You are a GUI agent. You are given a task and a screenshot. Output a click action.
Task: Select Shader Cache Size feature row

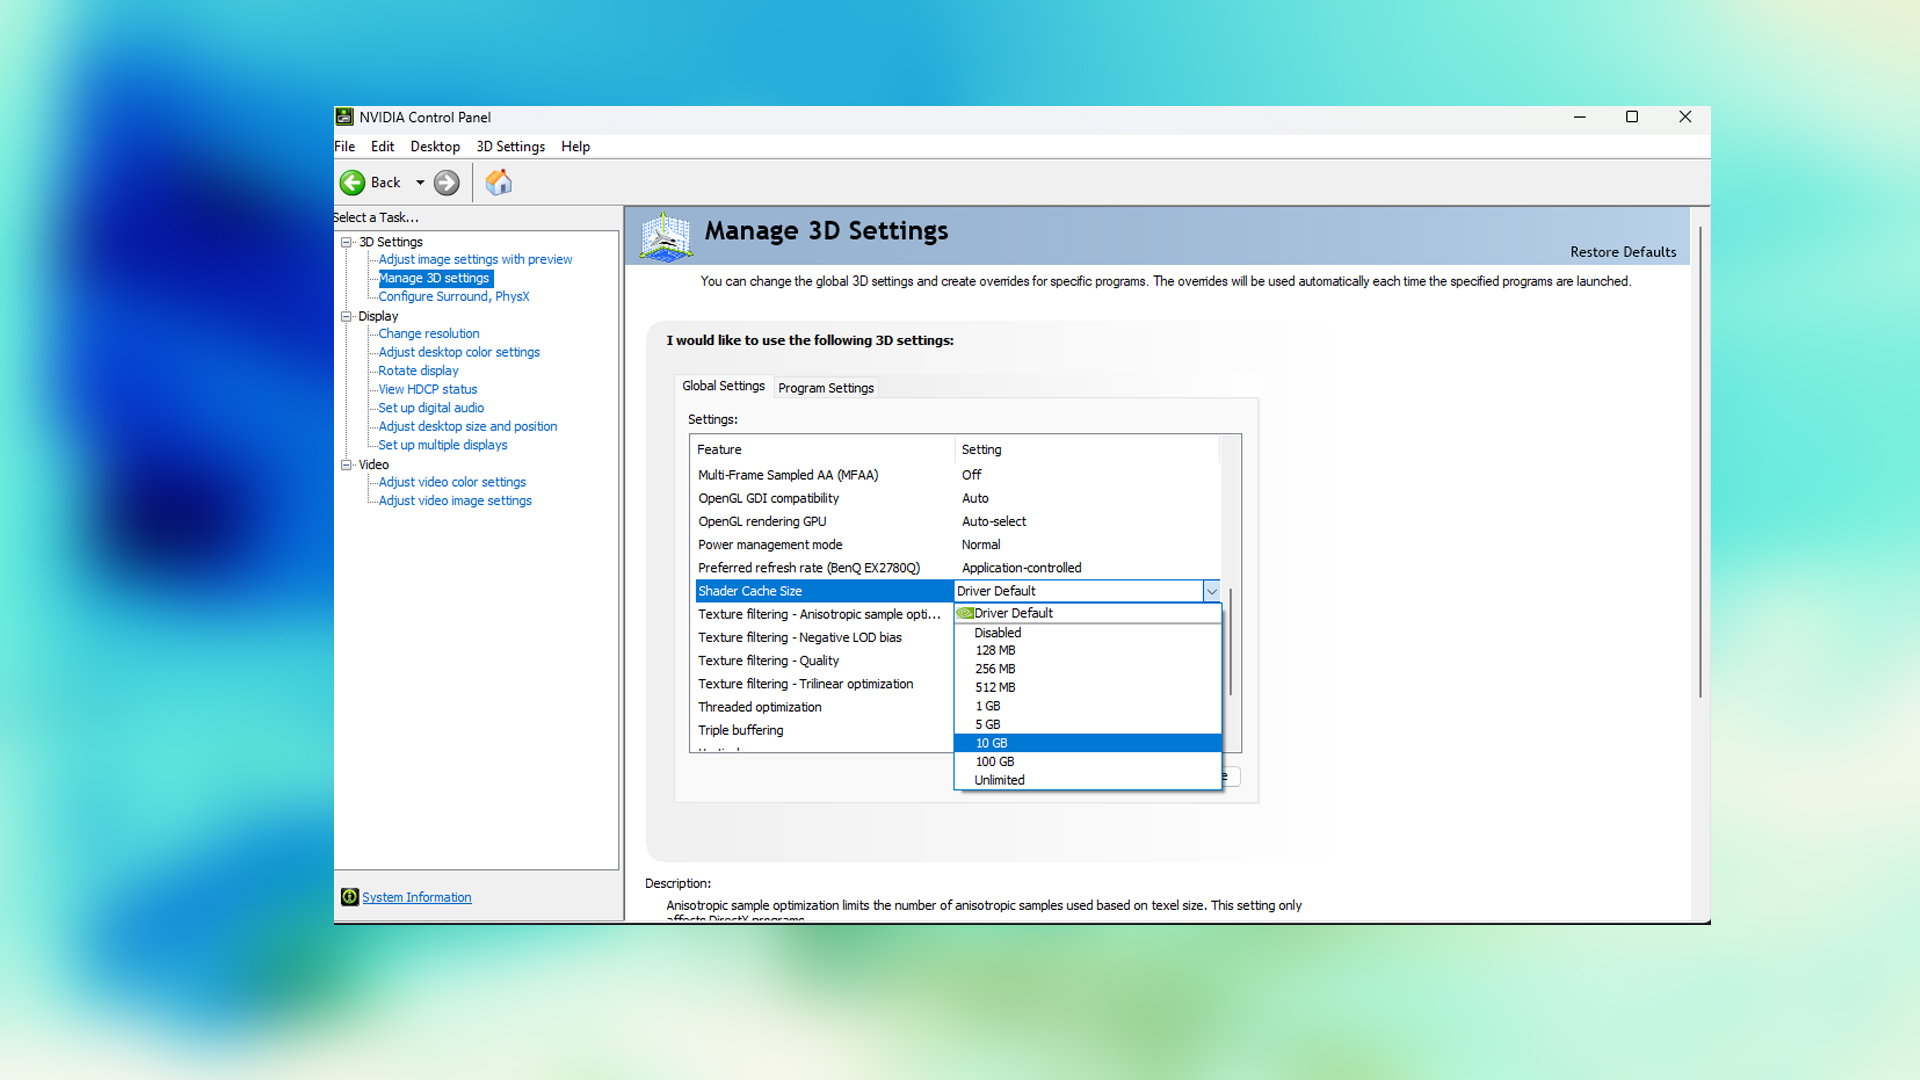[824, 591]
